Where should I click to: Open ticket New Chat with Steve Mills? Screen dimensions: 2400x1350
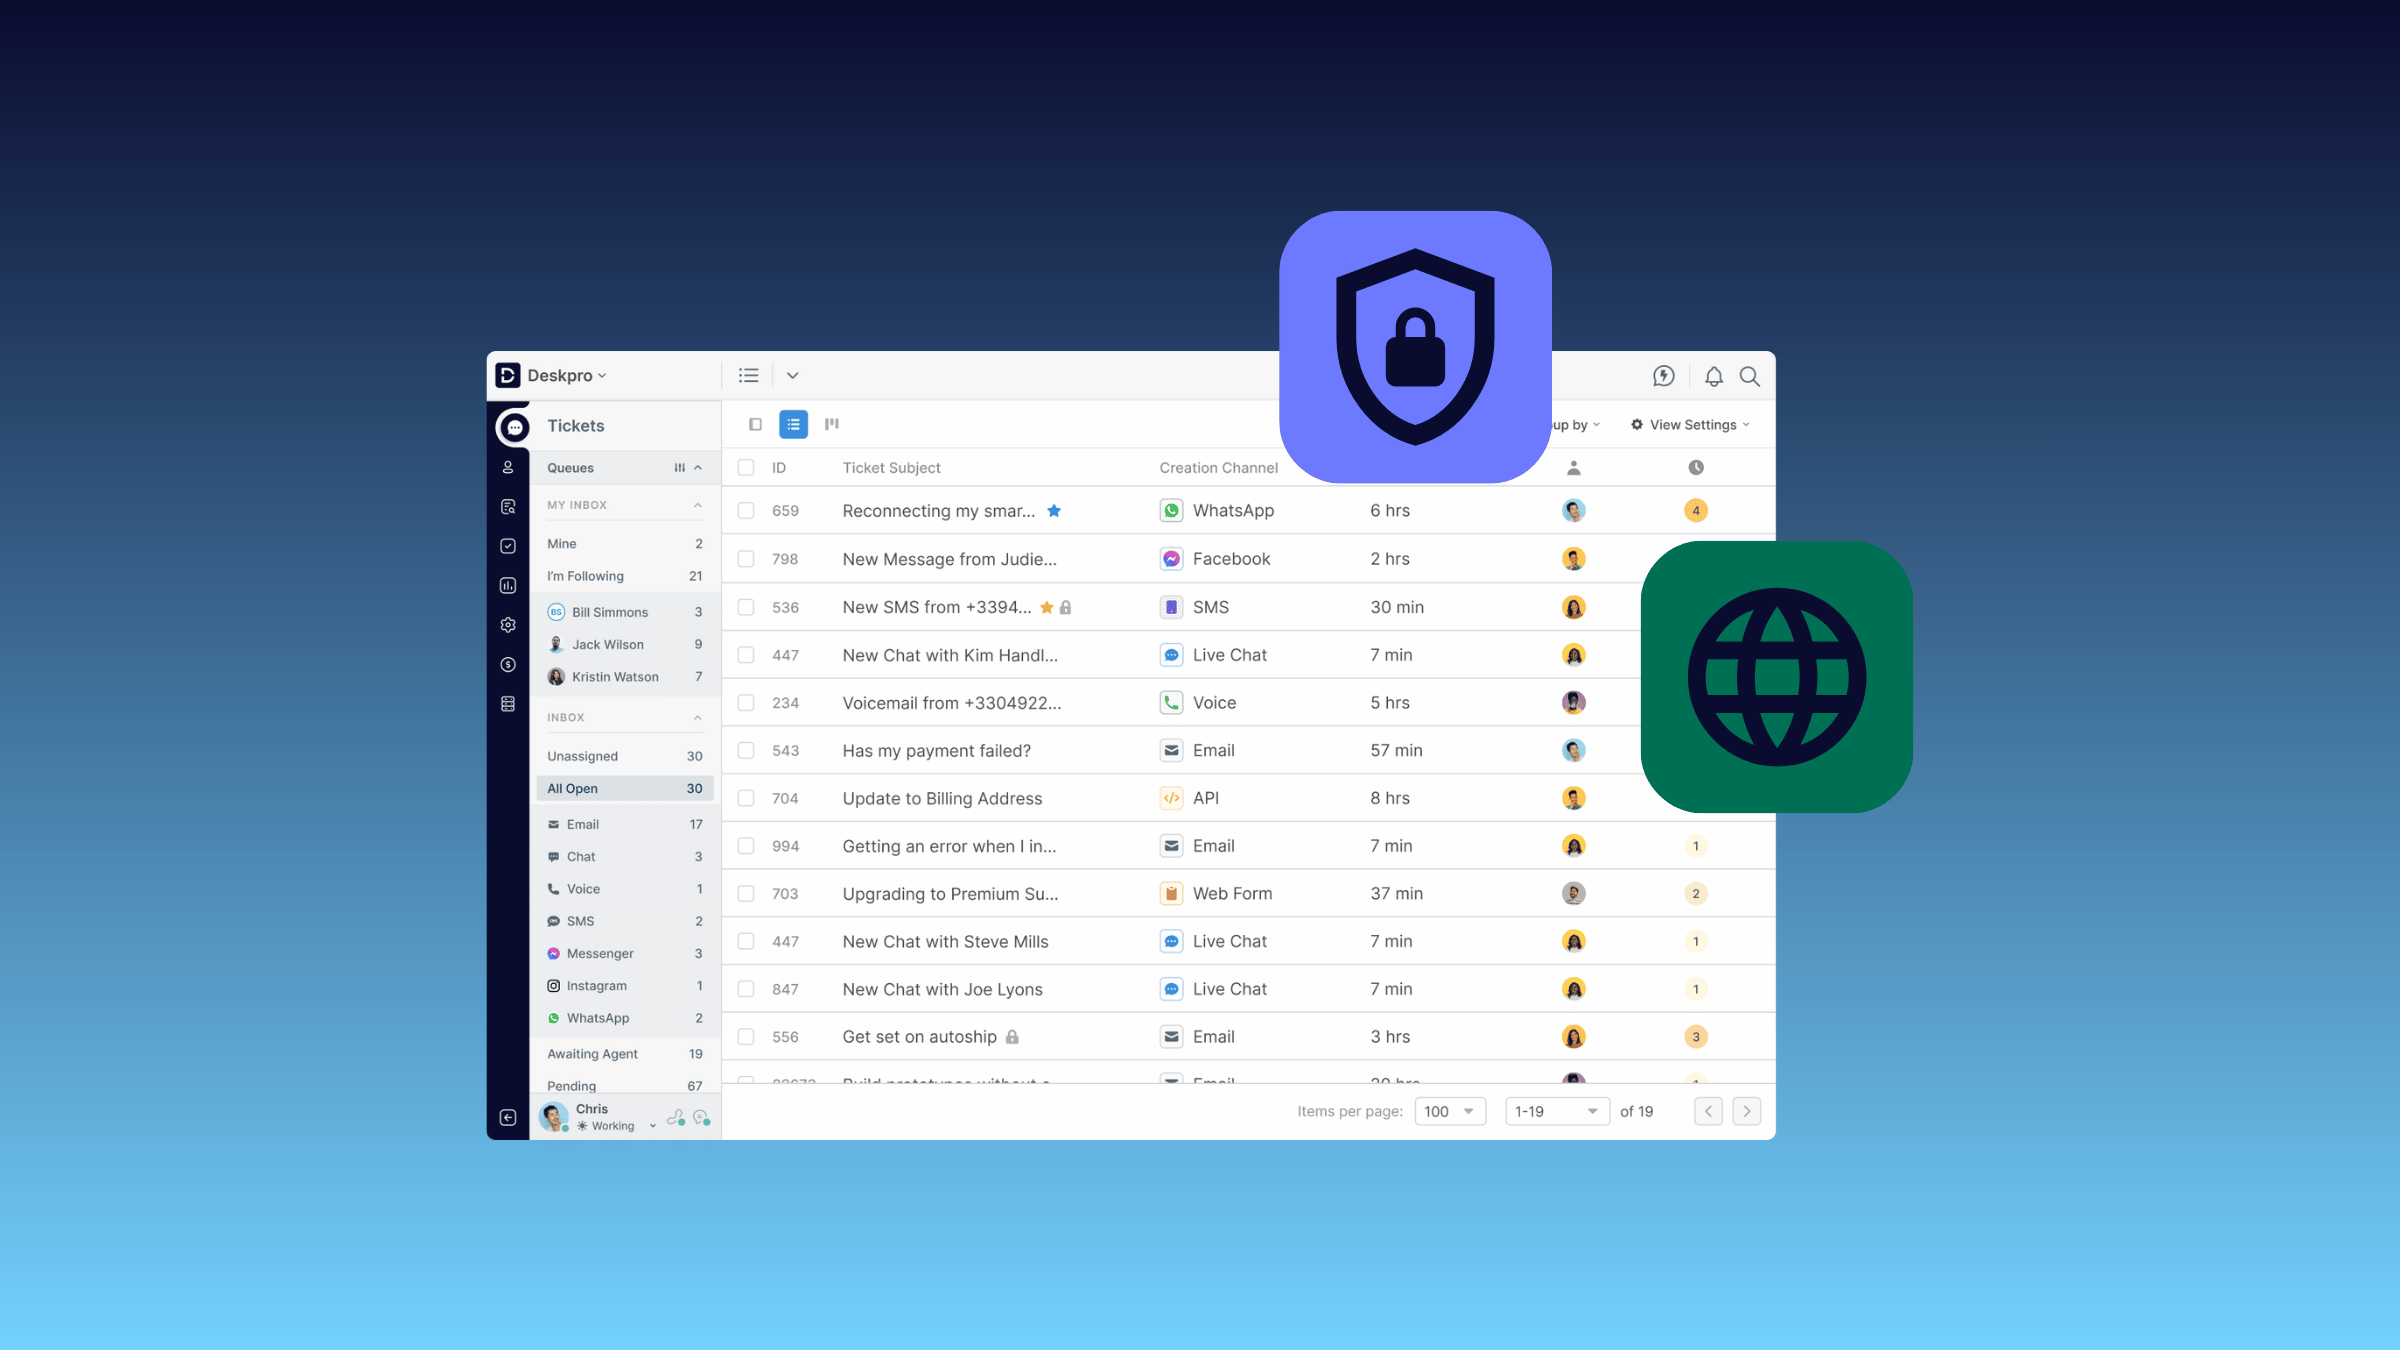[x=946, y=941]
